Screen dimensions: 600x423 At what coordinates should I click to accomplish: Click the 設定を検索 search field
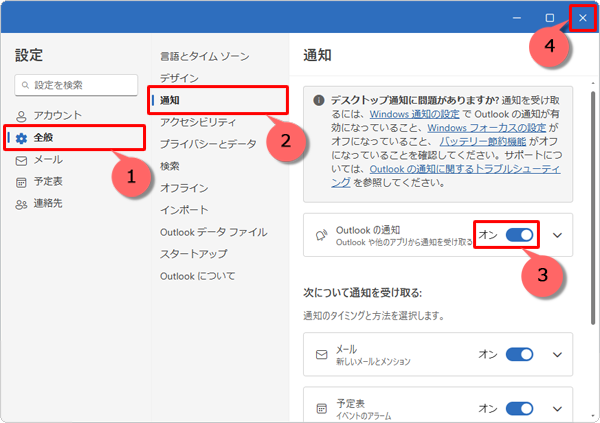(x=76, y=85)
